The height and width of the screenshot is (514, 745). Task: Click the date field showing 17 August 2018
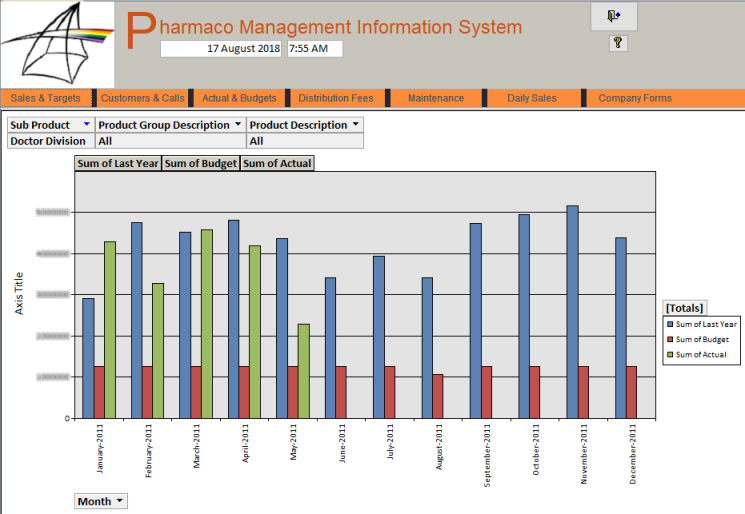click(x=222, y=48)
